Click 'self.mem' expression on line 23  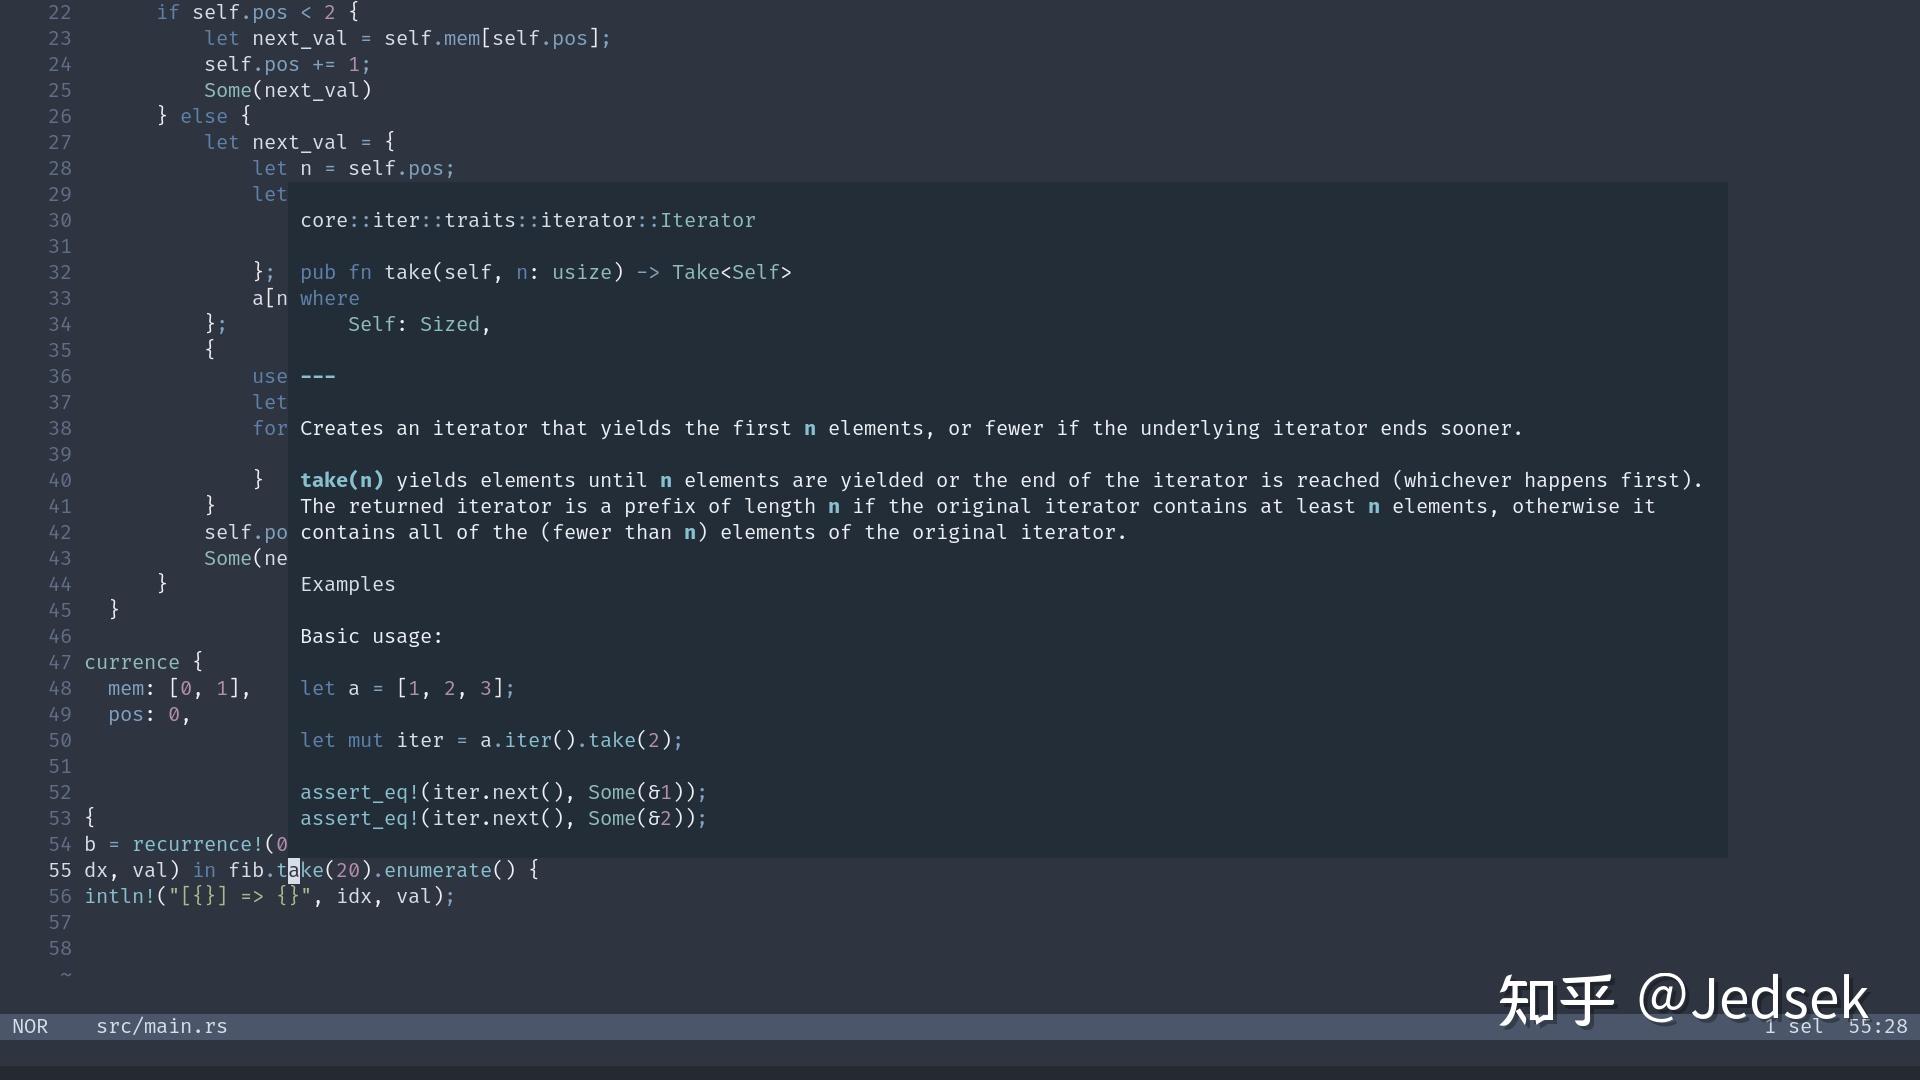click(x=432, y=38)
